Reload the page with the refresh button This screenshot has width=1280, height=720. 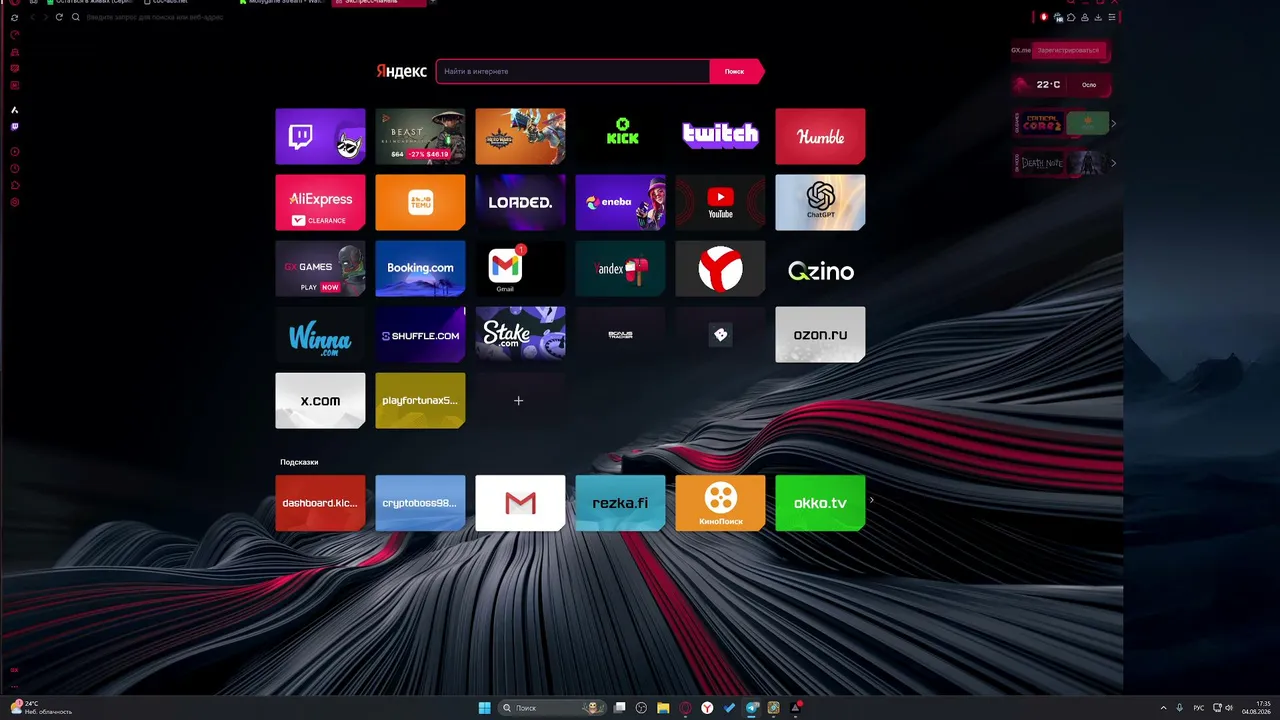(59, 17)
